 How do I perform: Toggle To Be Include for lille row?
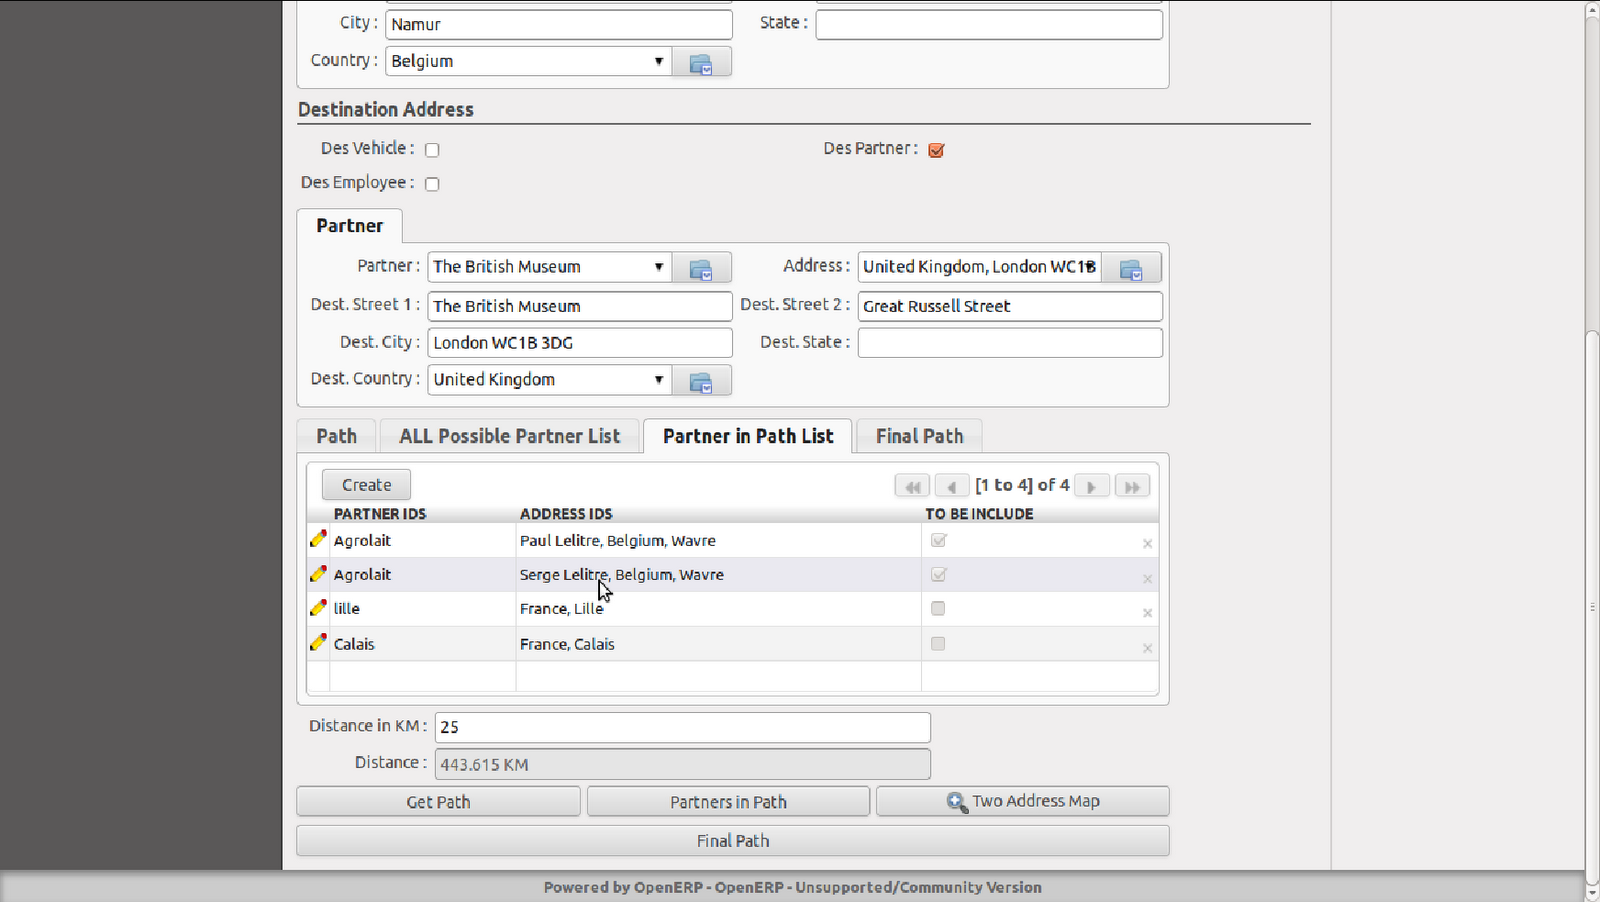point(938,608)
